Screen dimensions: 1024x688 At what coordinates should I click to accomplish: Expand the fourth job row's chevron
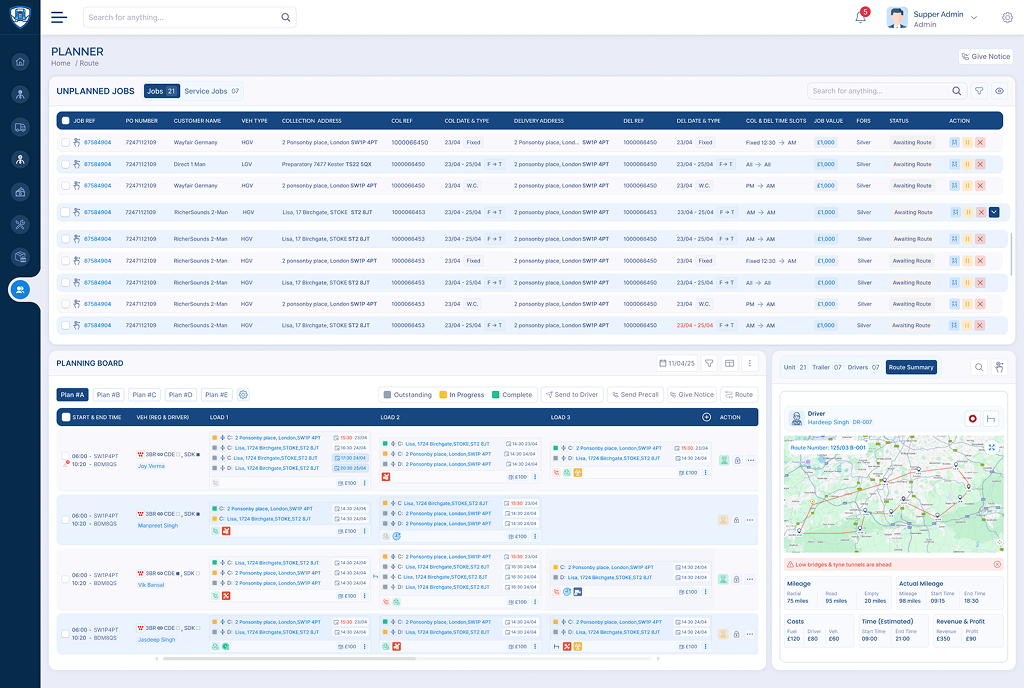coord(994,212)
